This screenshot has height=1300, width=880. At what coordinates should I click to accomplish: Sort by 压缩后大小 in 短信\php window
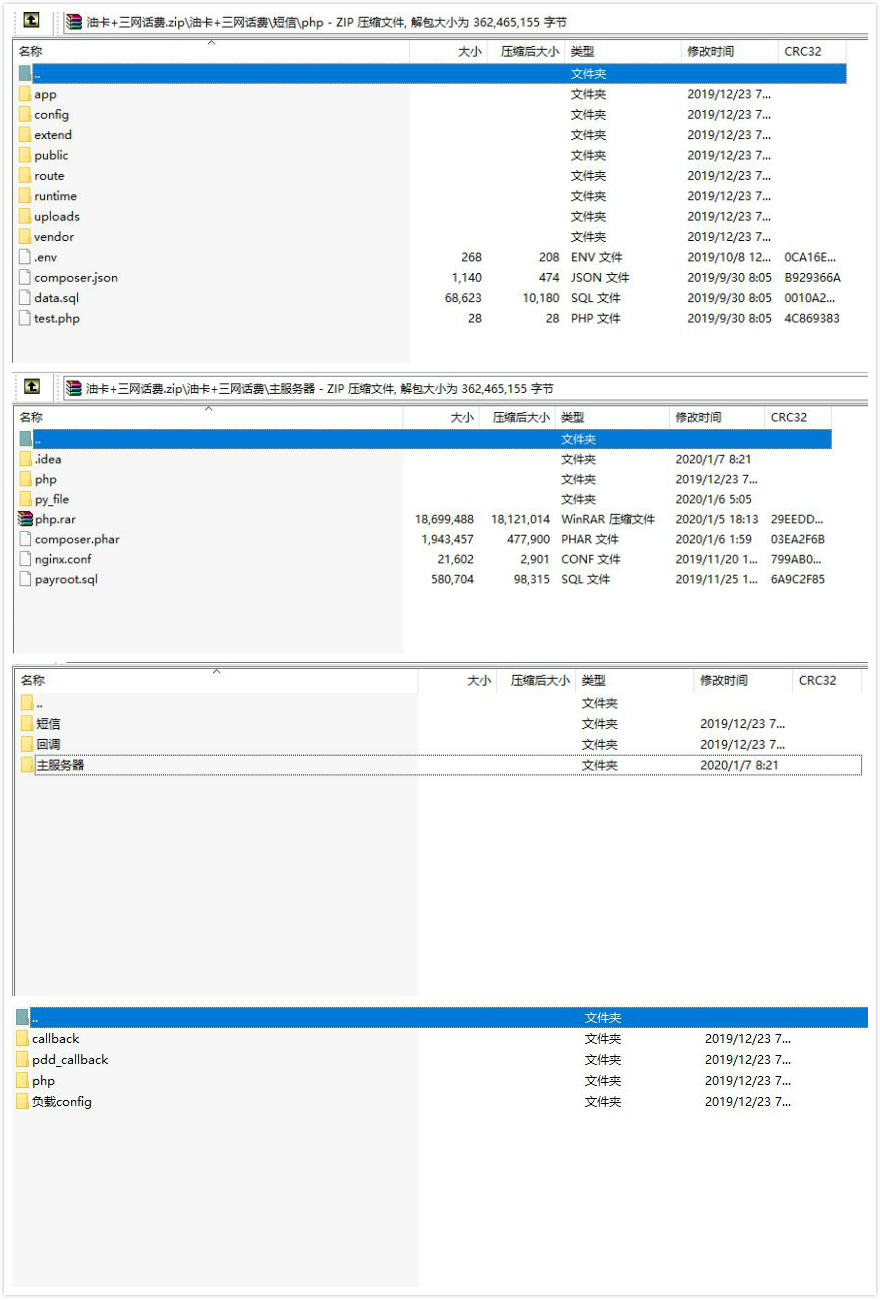[526, 51]
